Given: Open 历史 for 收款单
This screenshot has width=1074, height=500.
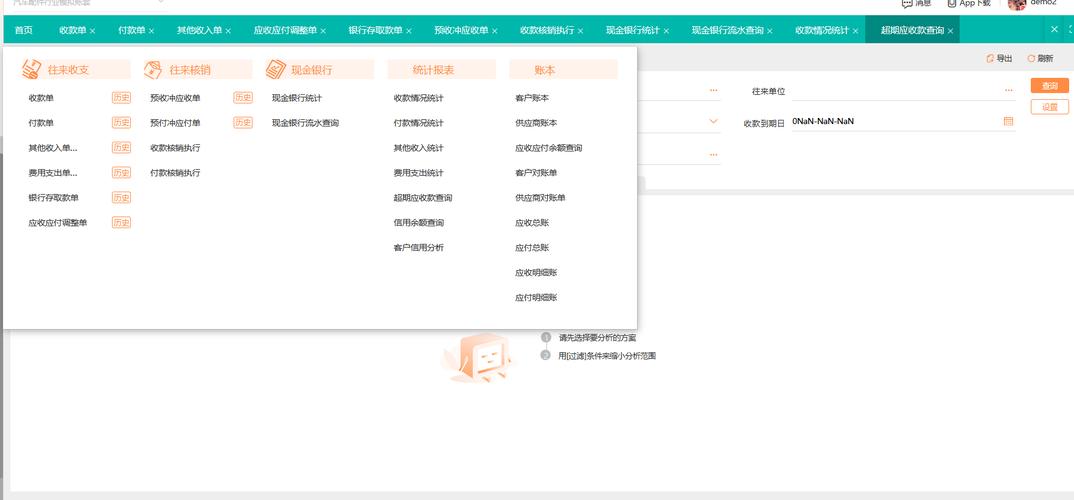Looking at the screenshot, I should [121, 98].
